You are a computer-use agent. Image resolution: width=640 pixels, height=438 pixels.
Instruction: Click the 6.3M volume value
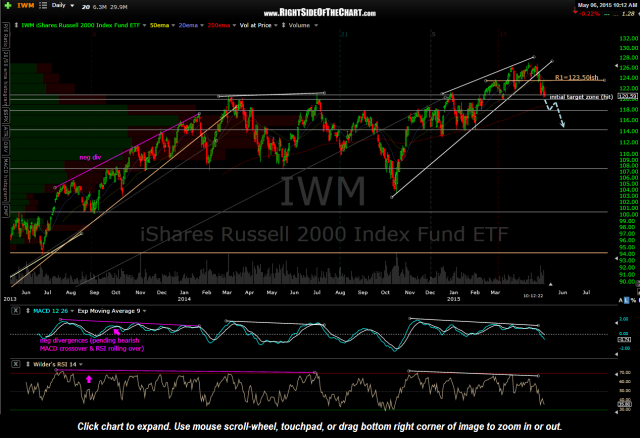(x=100, y=7)
